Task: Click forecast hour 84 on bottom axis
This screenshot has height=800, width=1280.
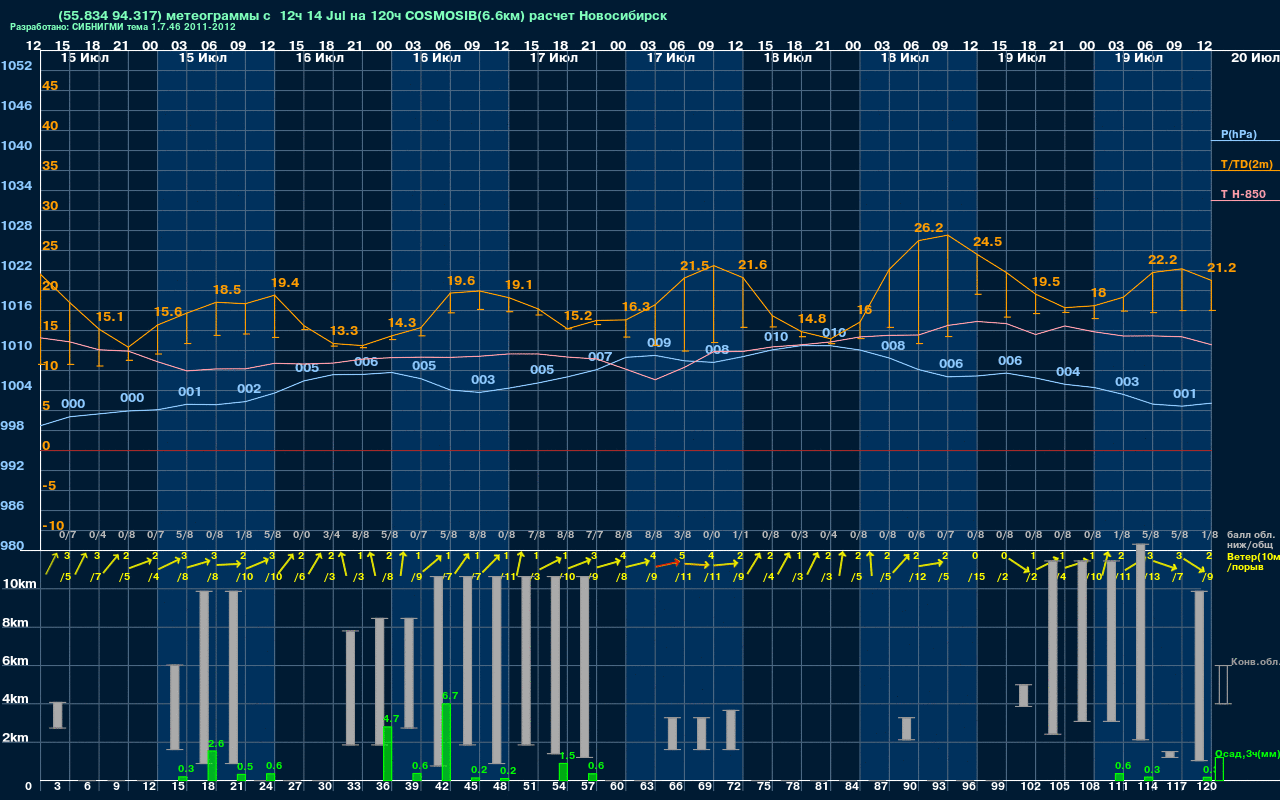Action: pos(852,788)
